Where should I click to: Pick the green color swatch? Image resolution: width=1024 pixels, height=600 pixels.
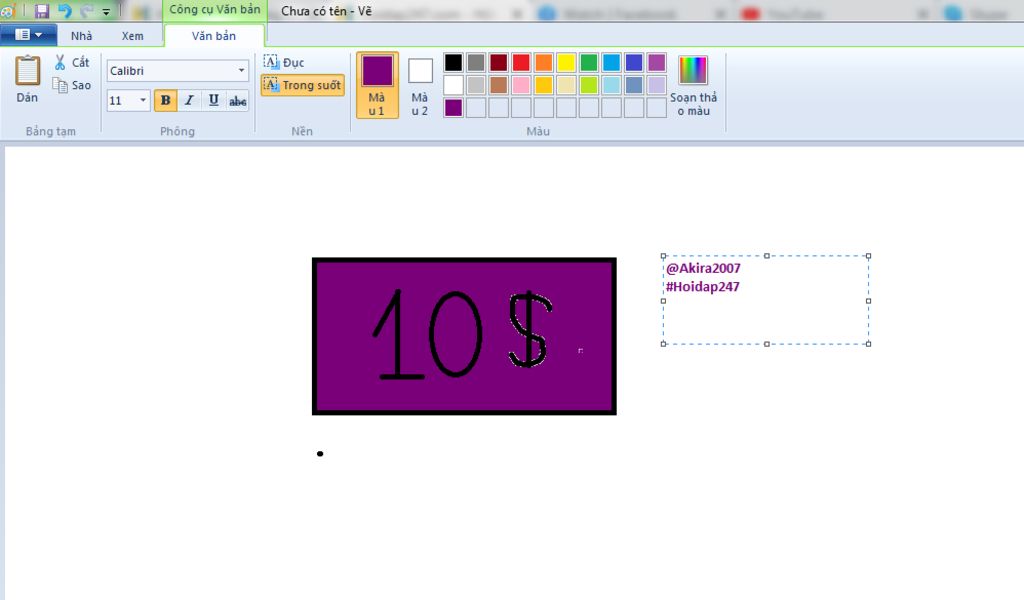(x=588, y=62)
